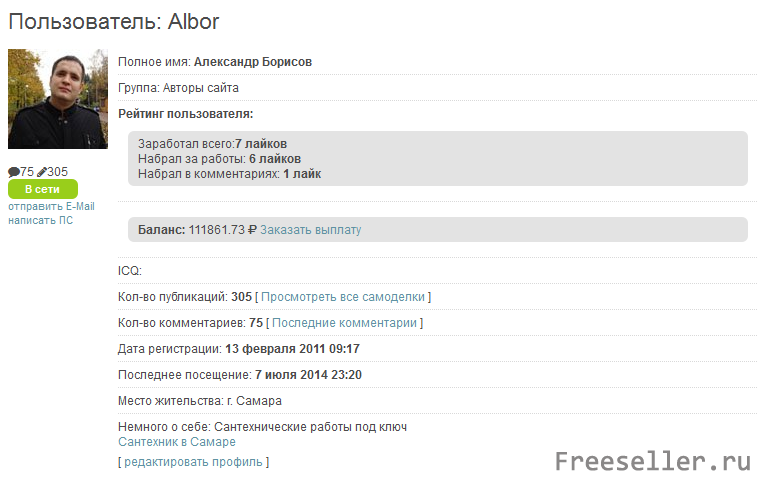This screenshot has height=495, width=763.
Task: Click the publications count 305 under avatar
Action: point(58,172)
